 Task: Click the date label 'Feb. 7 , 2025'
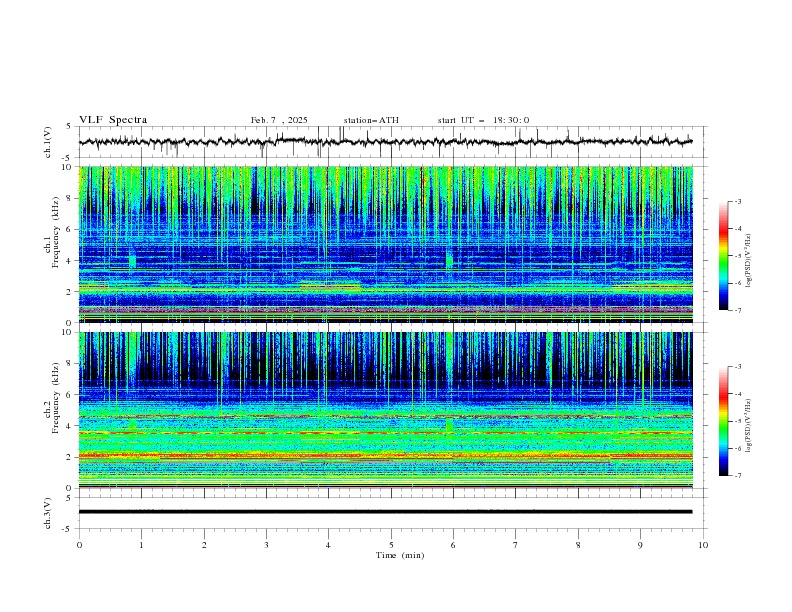279,120
